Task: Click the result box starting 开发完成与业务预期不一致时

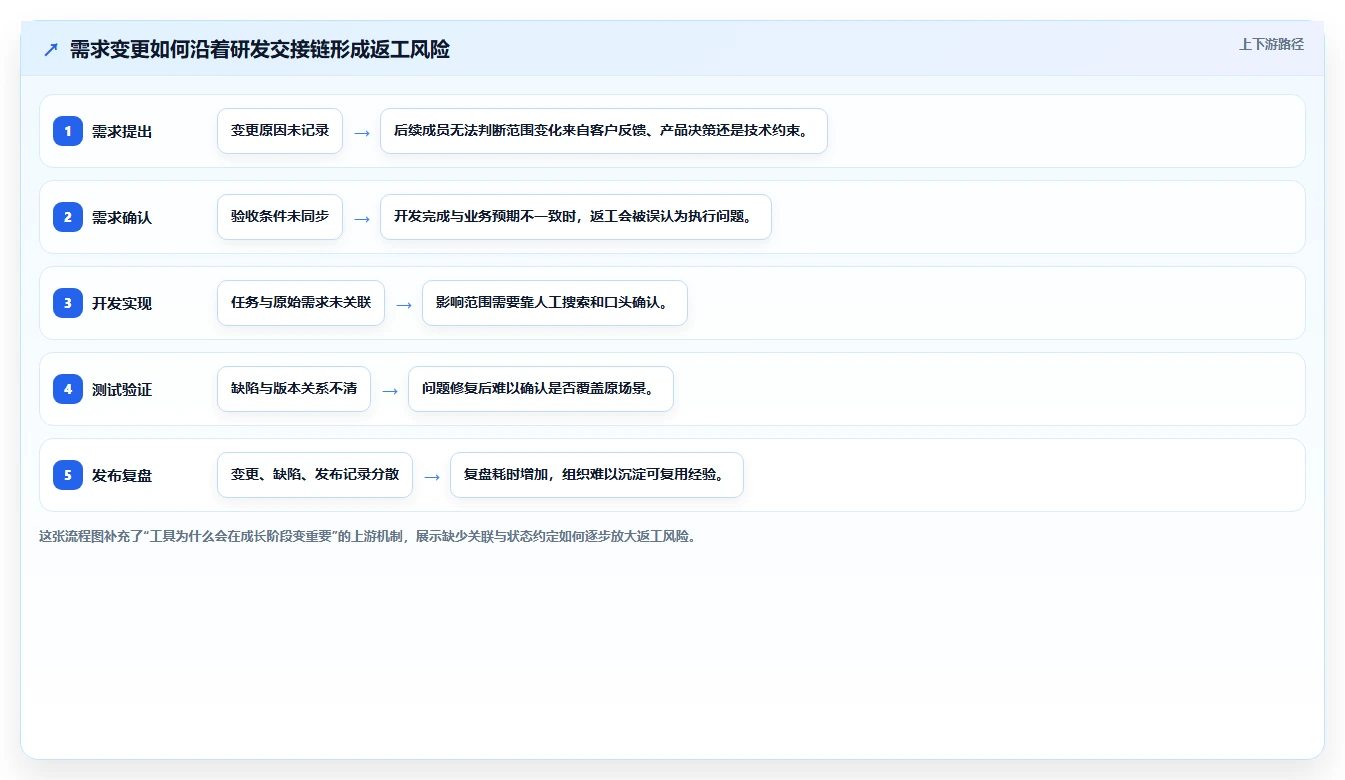Action: click(x=576, y=217)
